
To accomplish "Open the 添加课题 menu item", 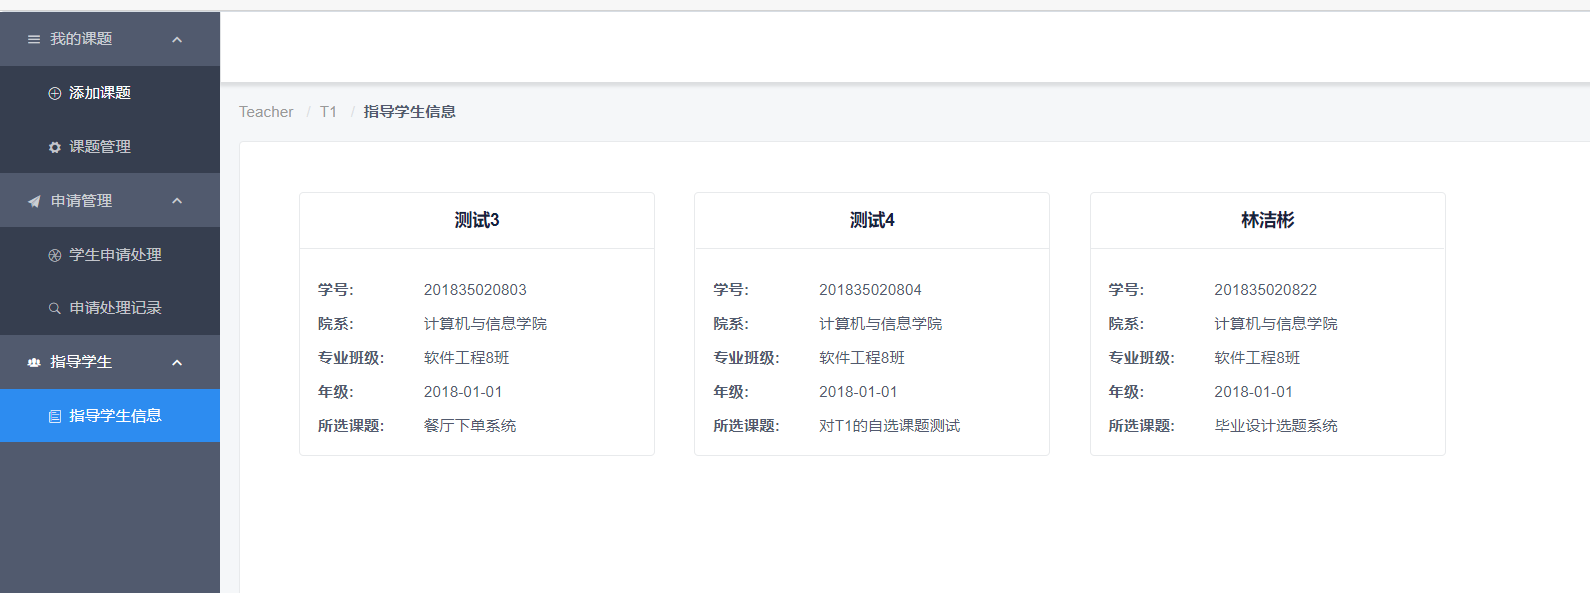I will (x=110, y=93).
